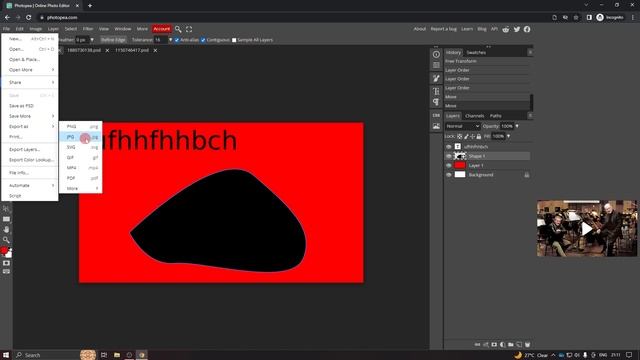Open Photopea Reddit link icon
The image size is (640, 360).
pyautogui.click(x=506, y=29)
